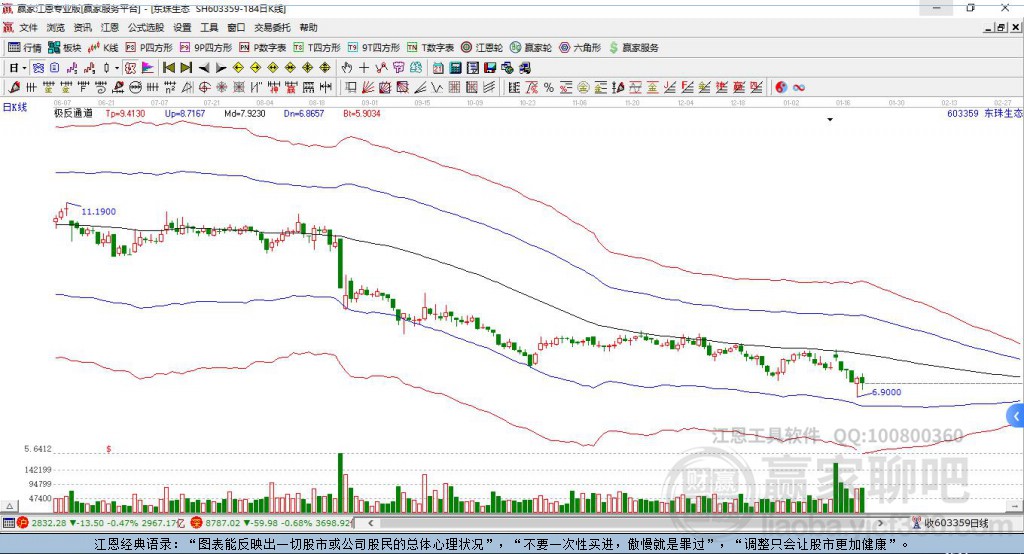Click the 极反通道 indicator label
The image size is (1024, 554).
coord(73,113)
